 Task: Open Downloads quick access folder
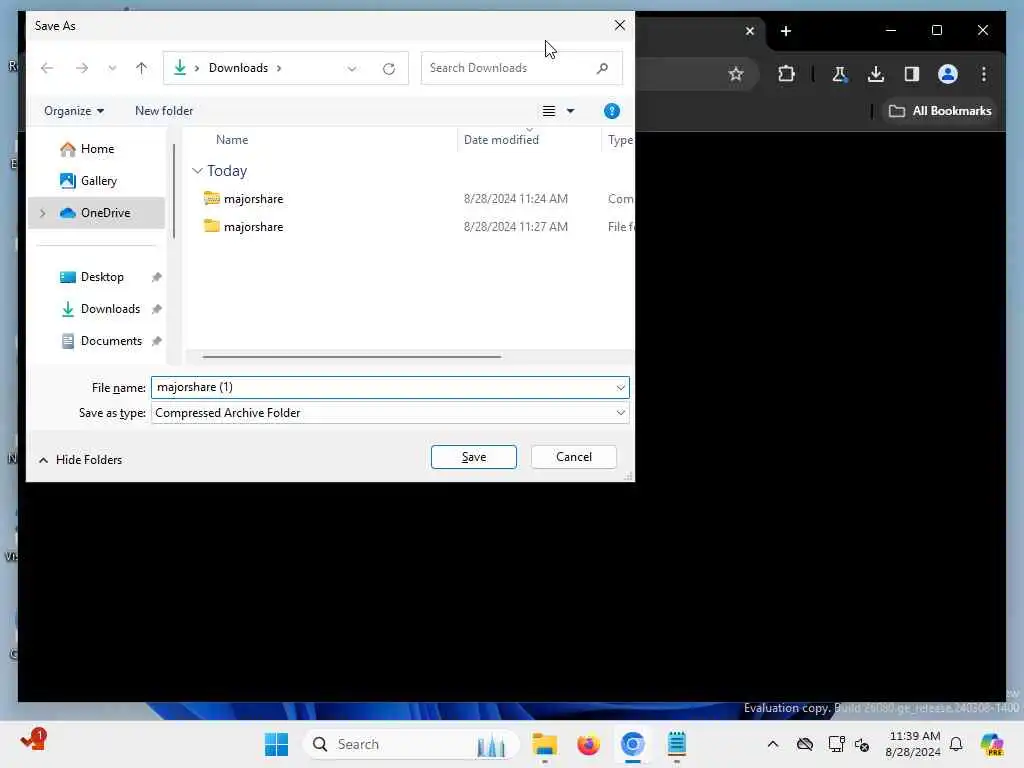110,309
